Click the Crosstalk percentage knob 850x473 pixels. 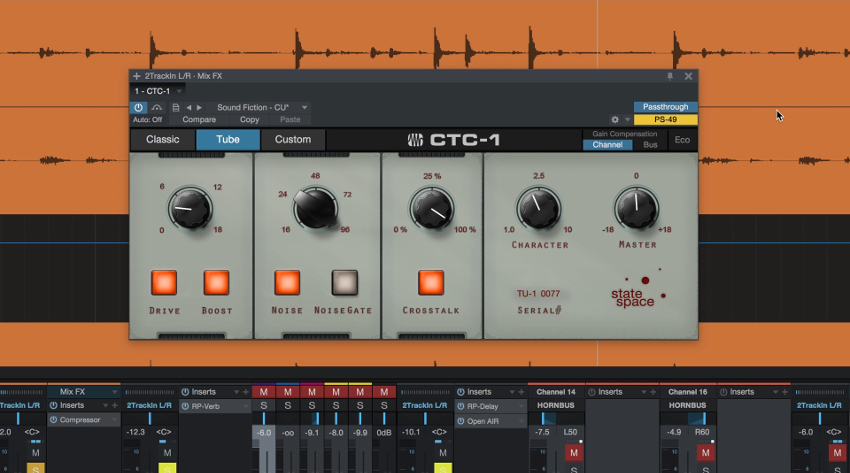(x=432, y=210)
